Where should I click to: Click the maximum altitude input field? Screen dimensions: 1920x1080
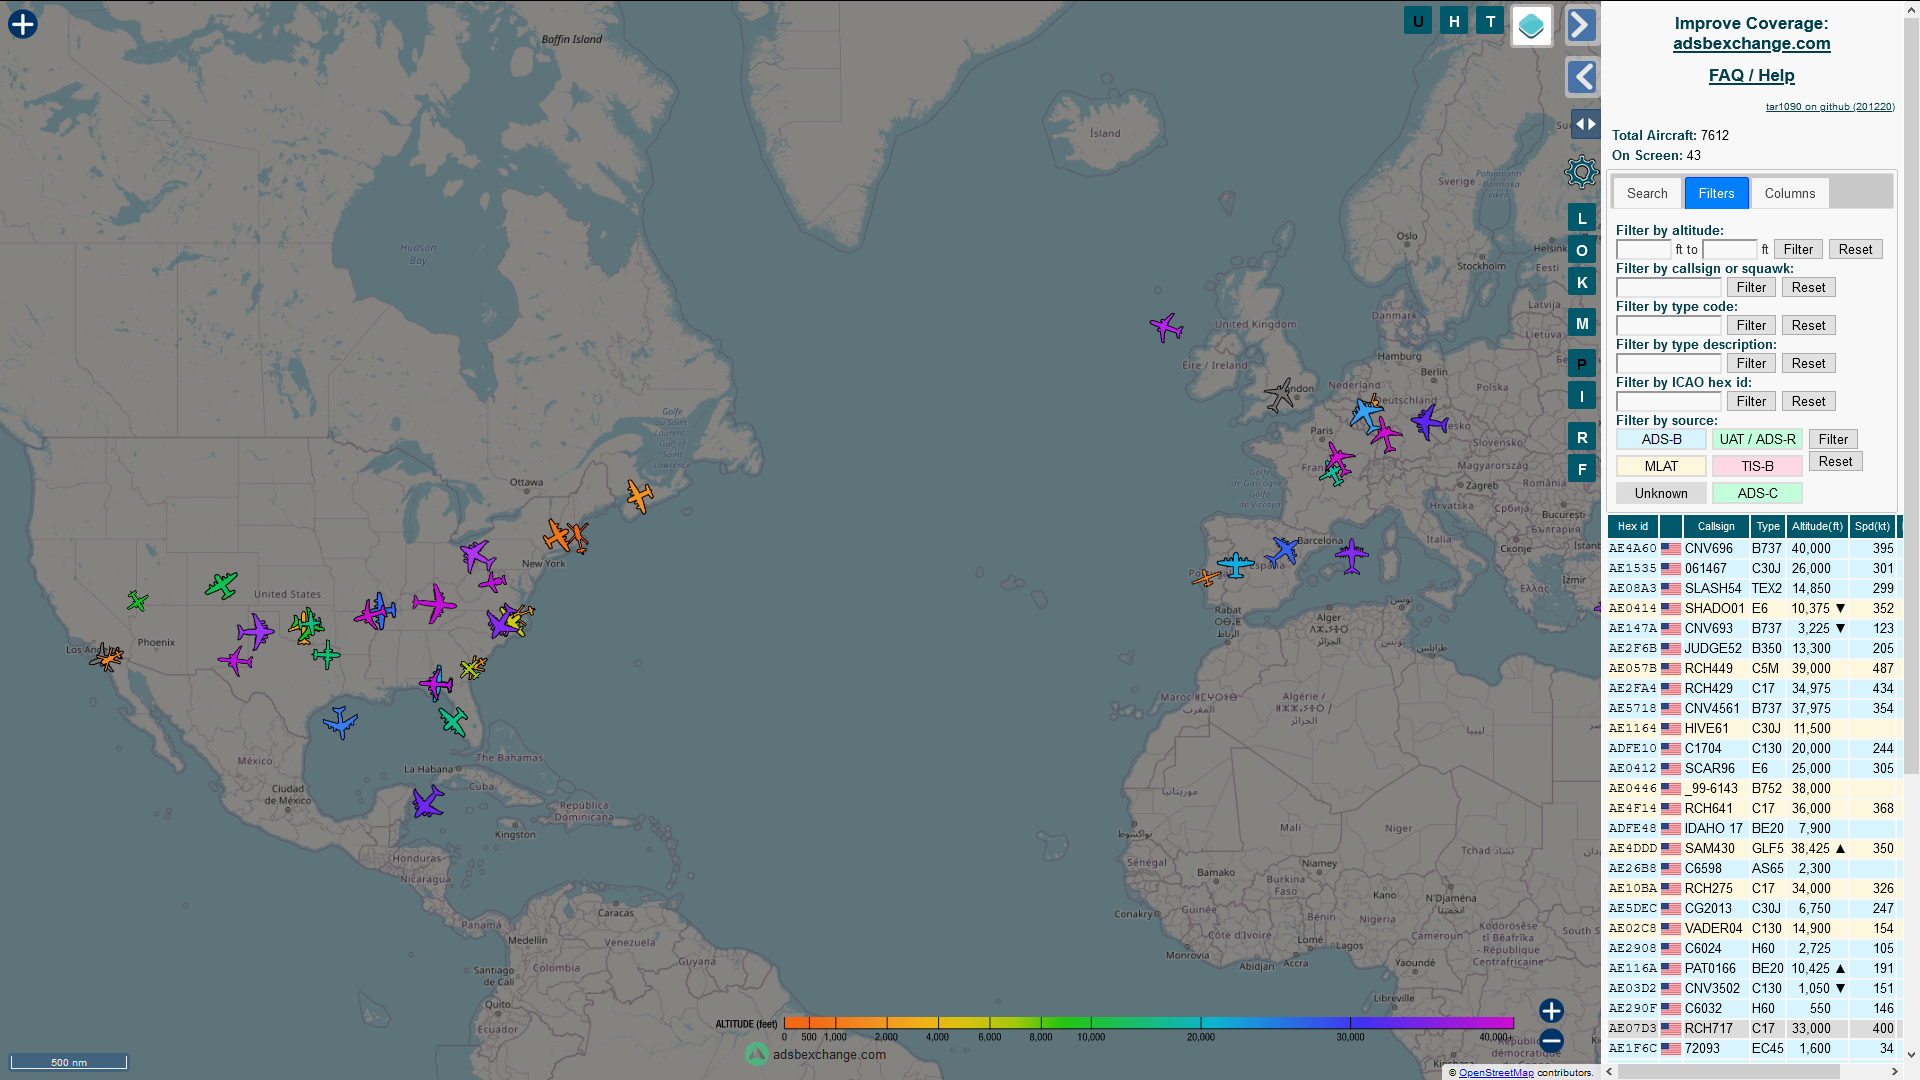(1729, 249)
